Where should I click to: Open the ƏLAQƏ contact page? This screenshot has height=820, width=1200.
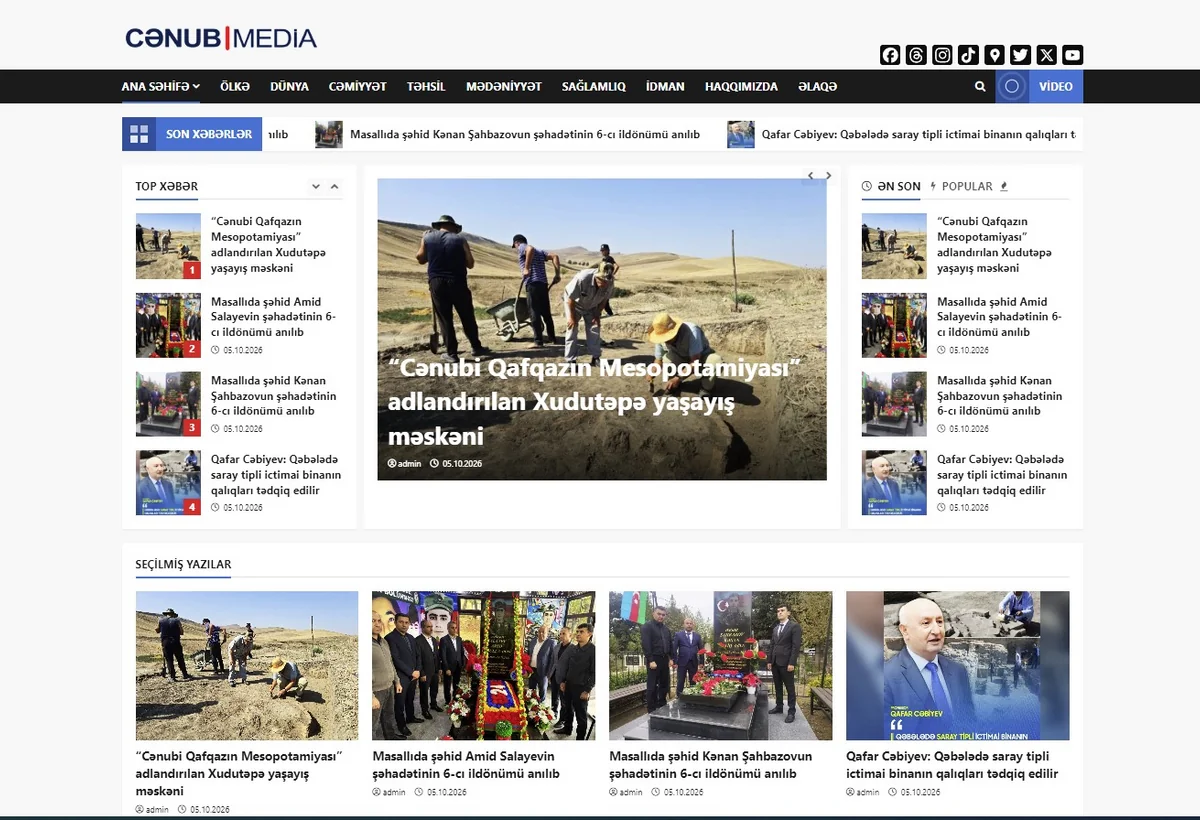[x=818, y=87]
